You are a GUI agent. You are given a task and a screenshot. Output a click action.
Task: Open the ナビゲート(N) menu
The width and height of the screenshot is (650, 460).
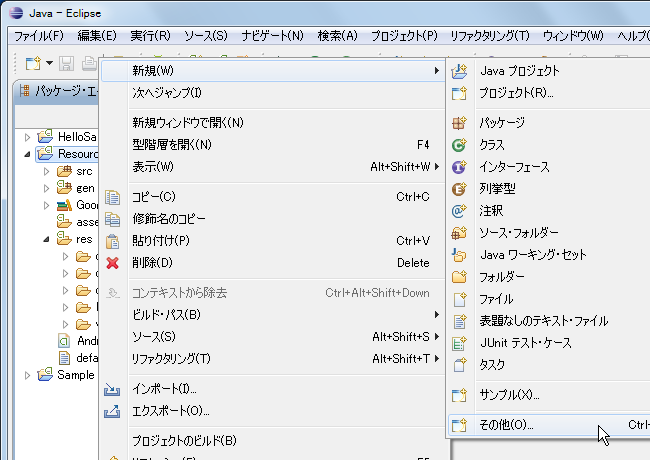(x=272, y=36)
